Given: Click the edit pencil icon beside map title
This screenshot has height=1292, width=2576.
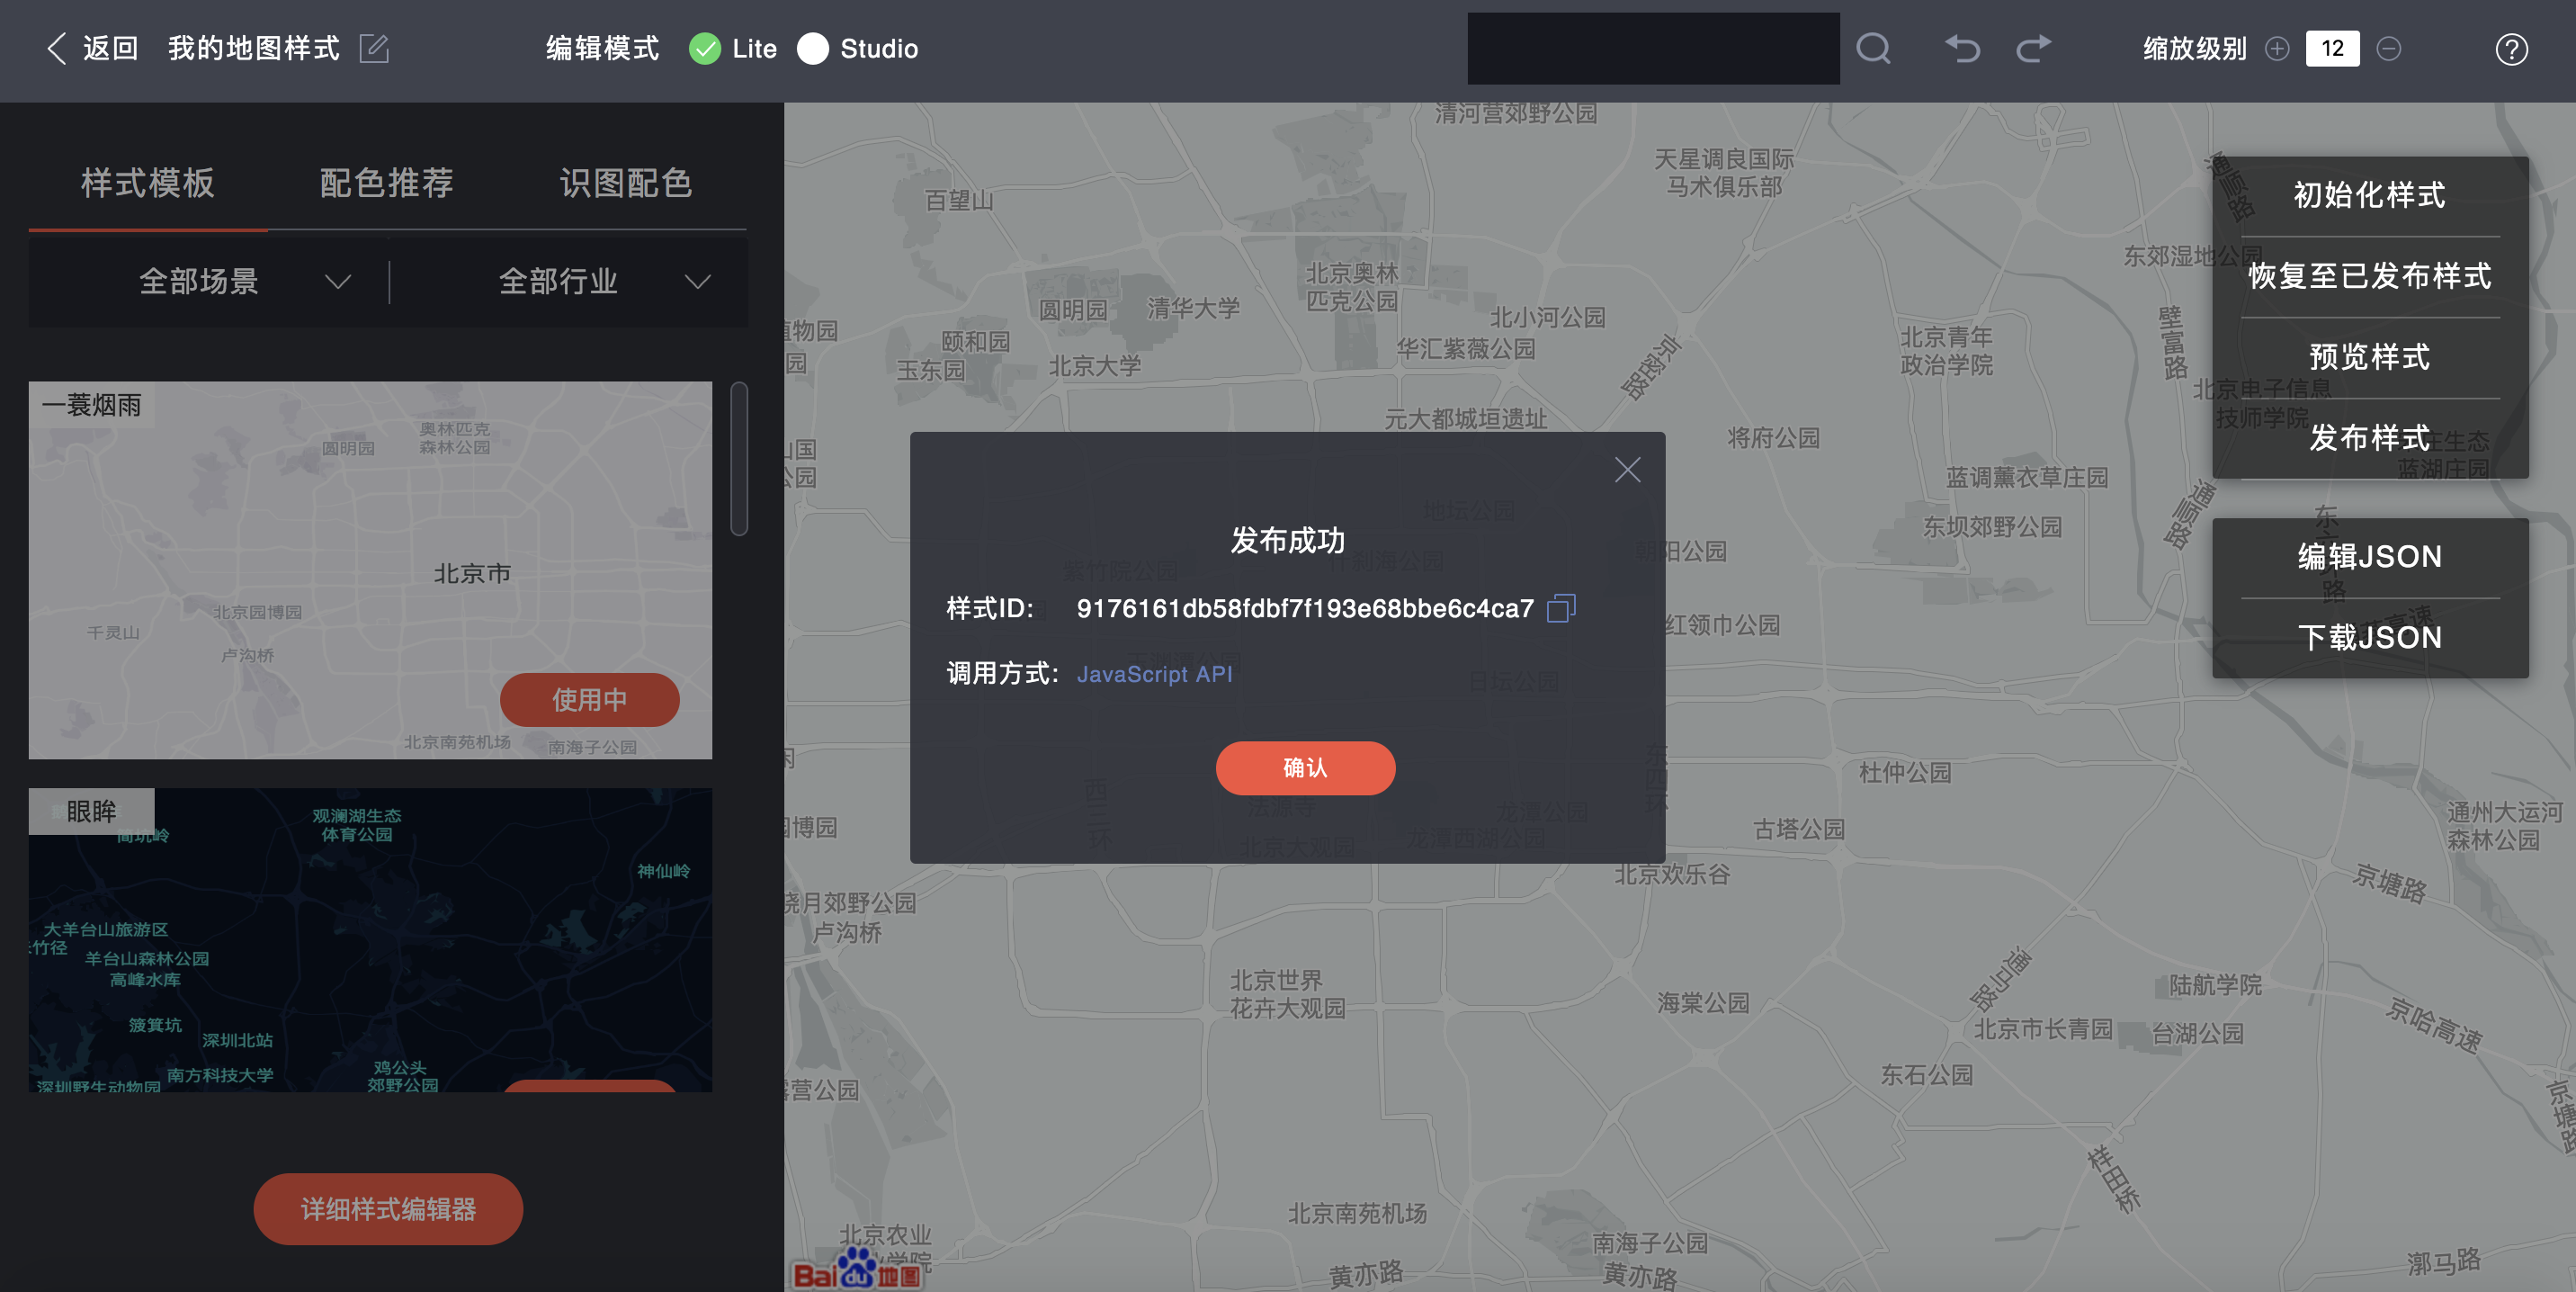Looking at the screenshot, I should click(374, 49).
